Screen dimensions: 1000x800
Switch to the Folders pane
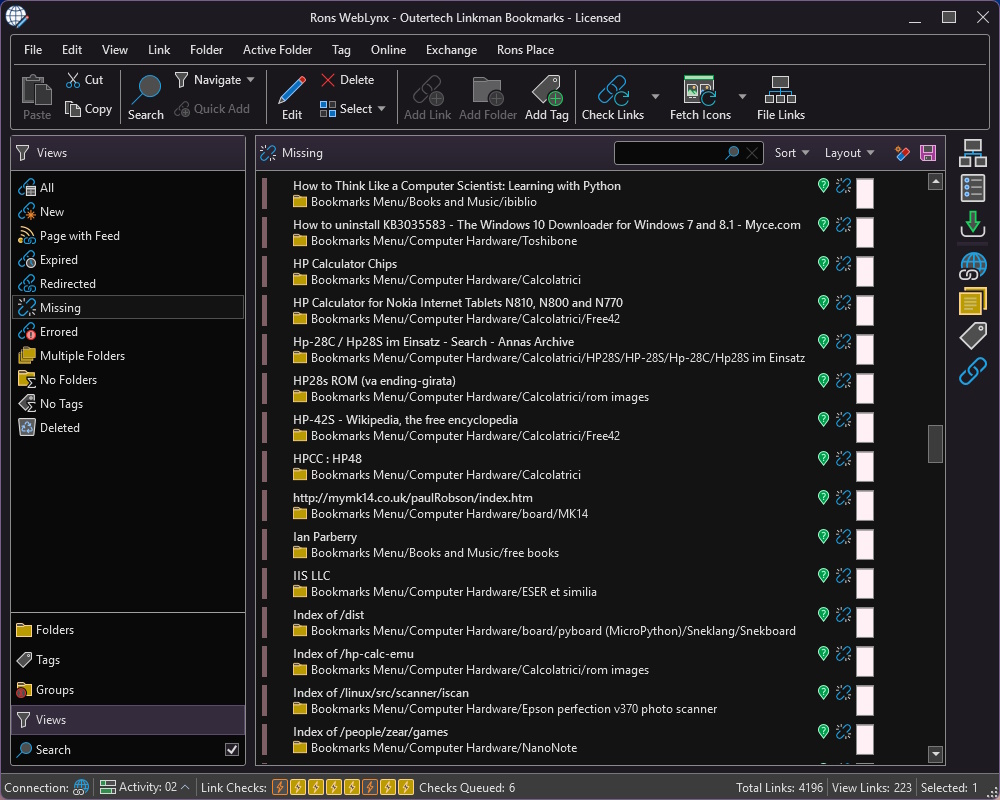(128, 630)
